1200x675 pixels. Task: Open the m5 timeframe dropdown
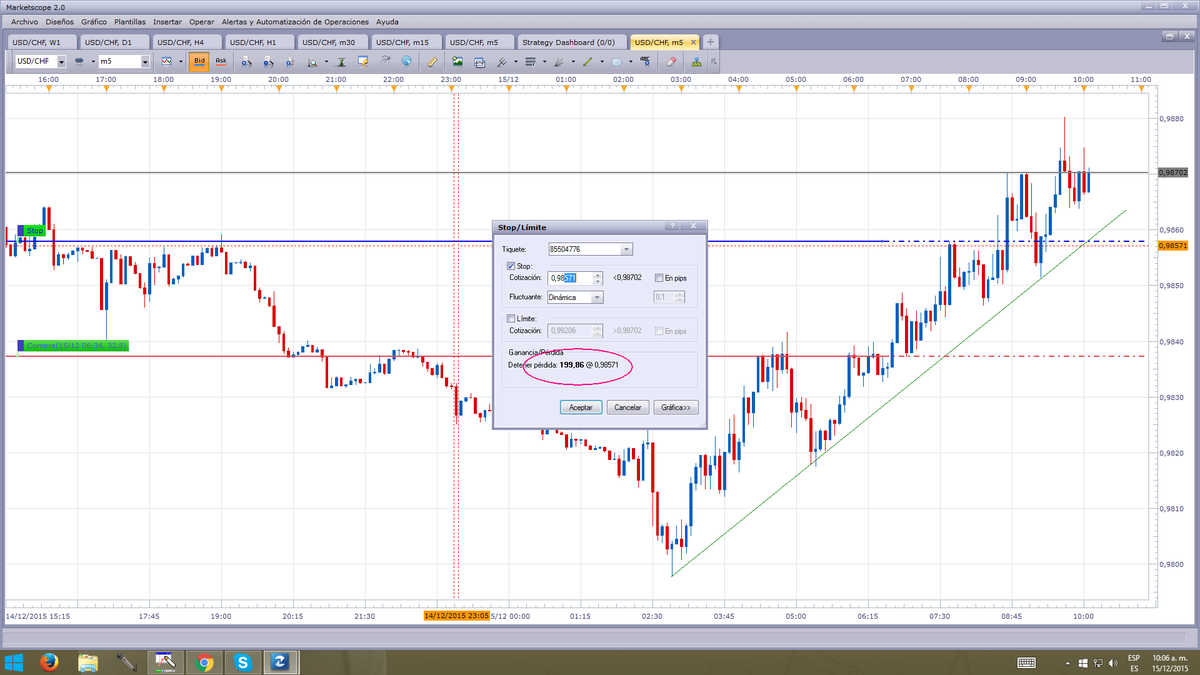pos(145,61)
